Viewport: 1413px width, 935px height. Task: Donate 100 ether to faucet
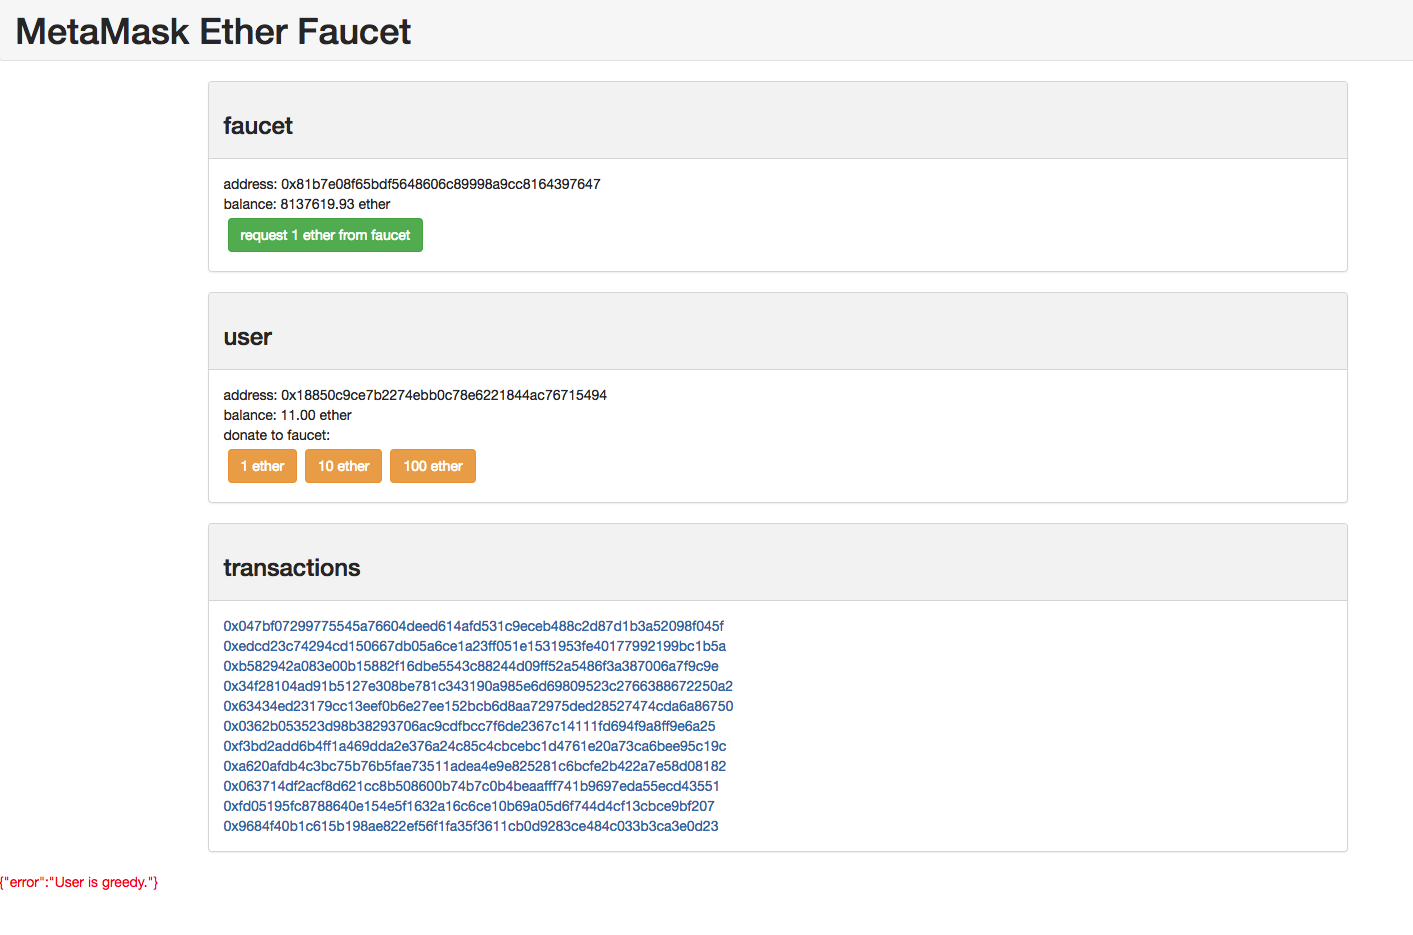tap(433, 466)
